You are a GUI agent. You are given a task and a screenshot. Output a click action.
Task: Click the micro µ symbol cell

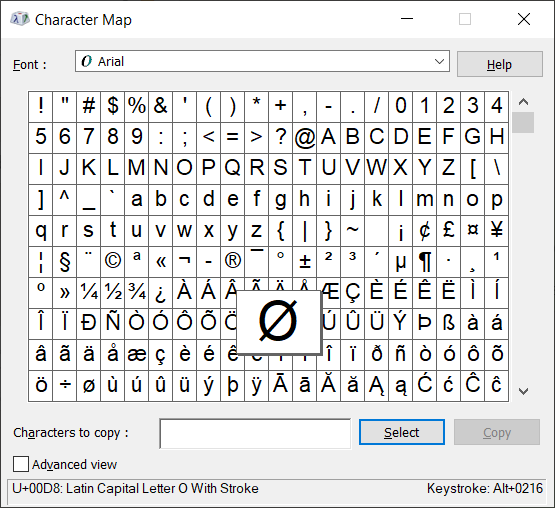click(x=401, y=262)
